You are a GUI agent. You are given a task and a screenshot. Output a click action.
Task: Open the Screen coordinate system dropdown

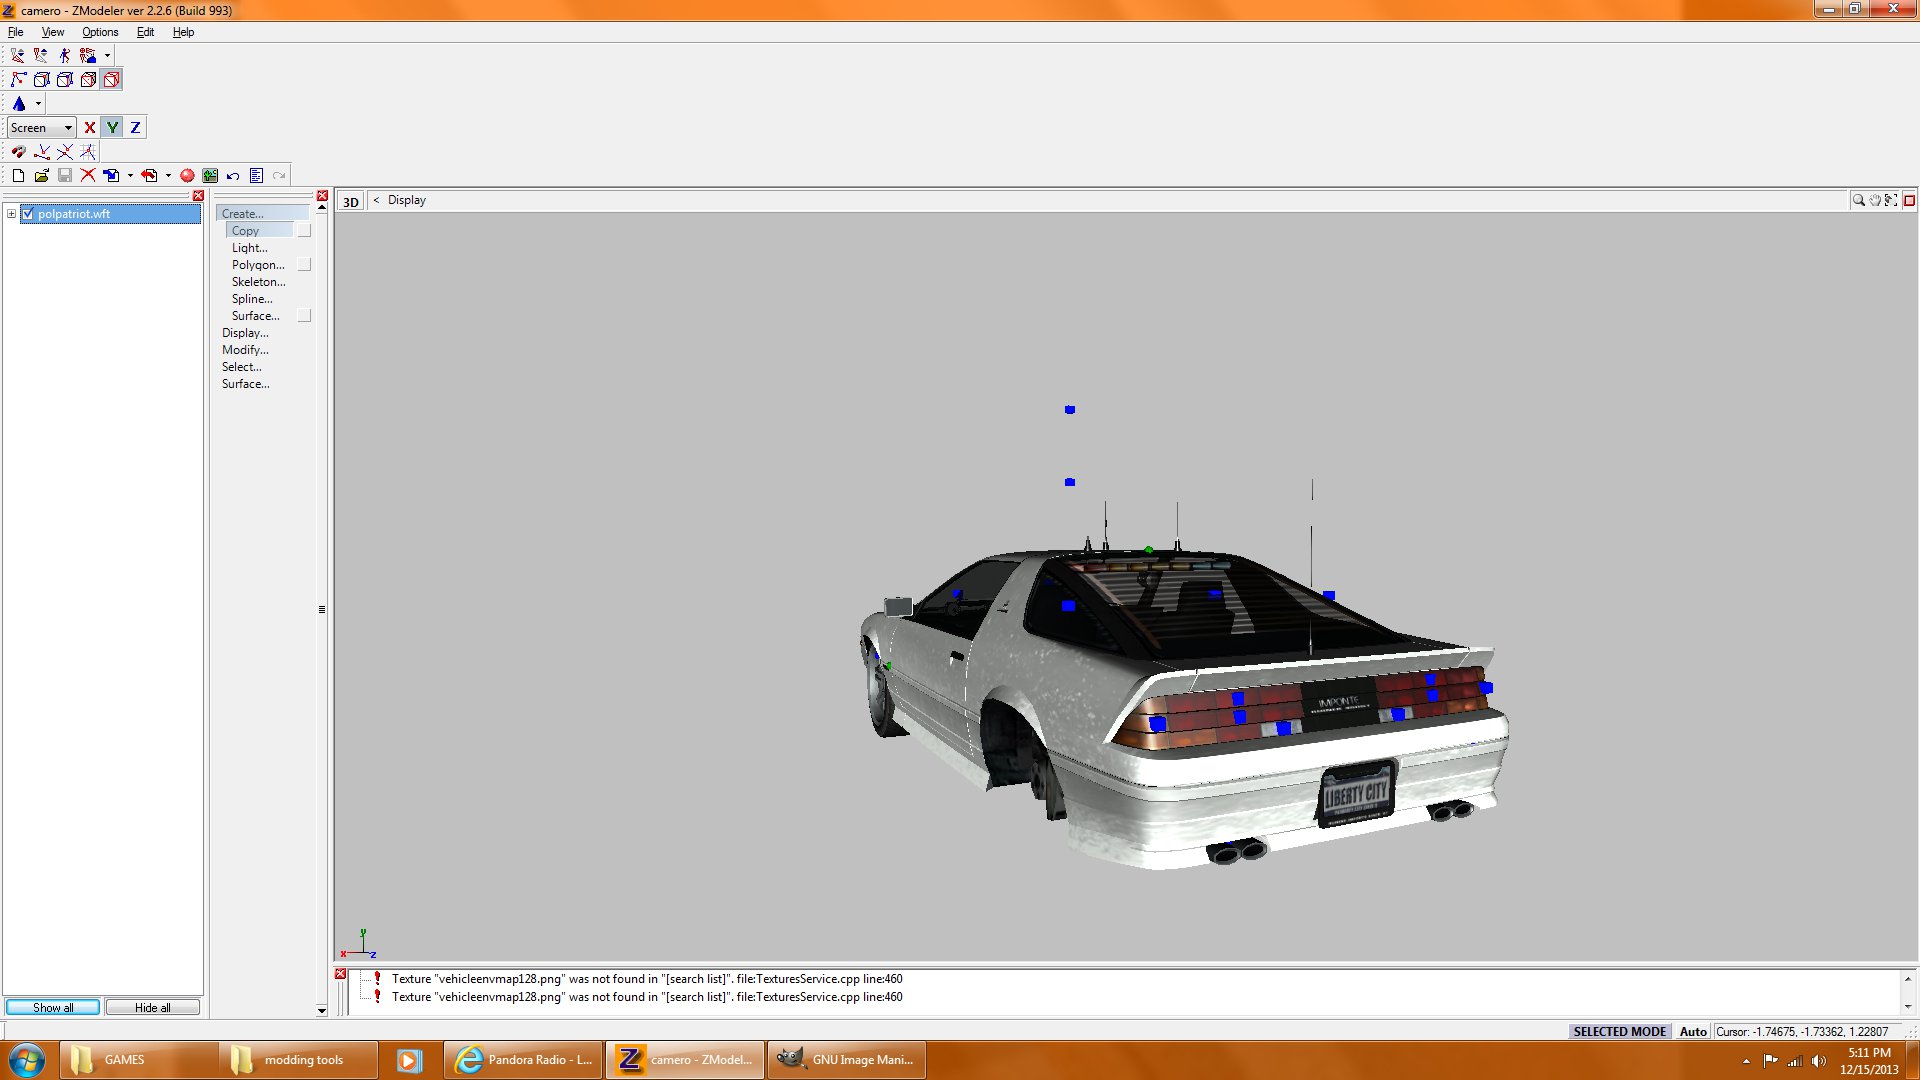click(42, 127)
